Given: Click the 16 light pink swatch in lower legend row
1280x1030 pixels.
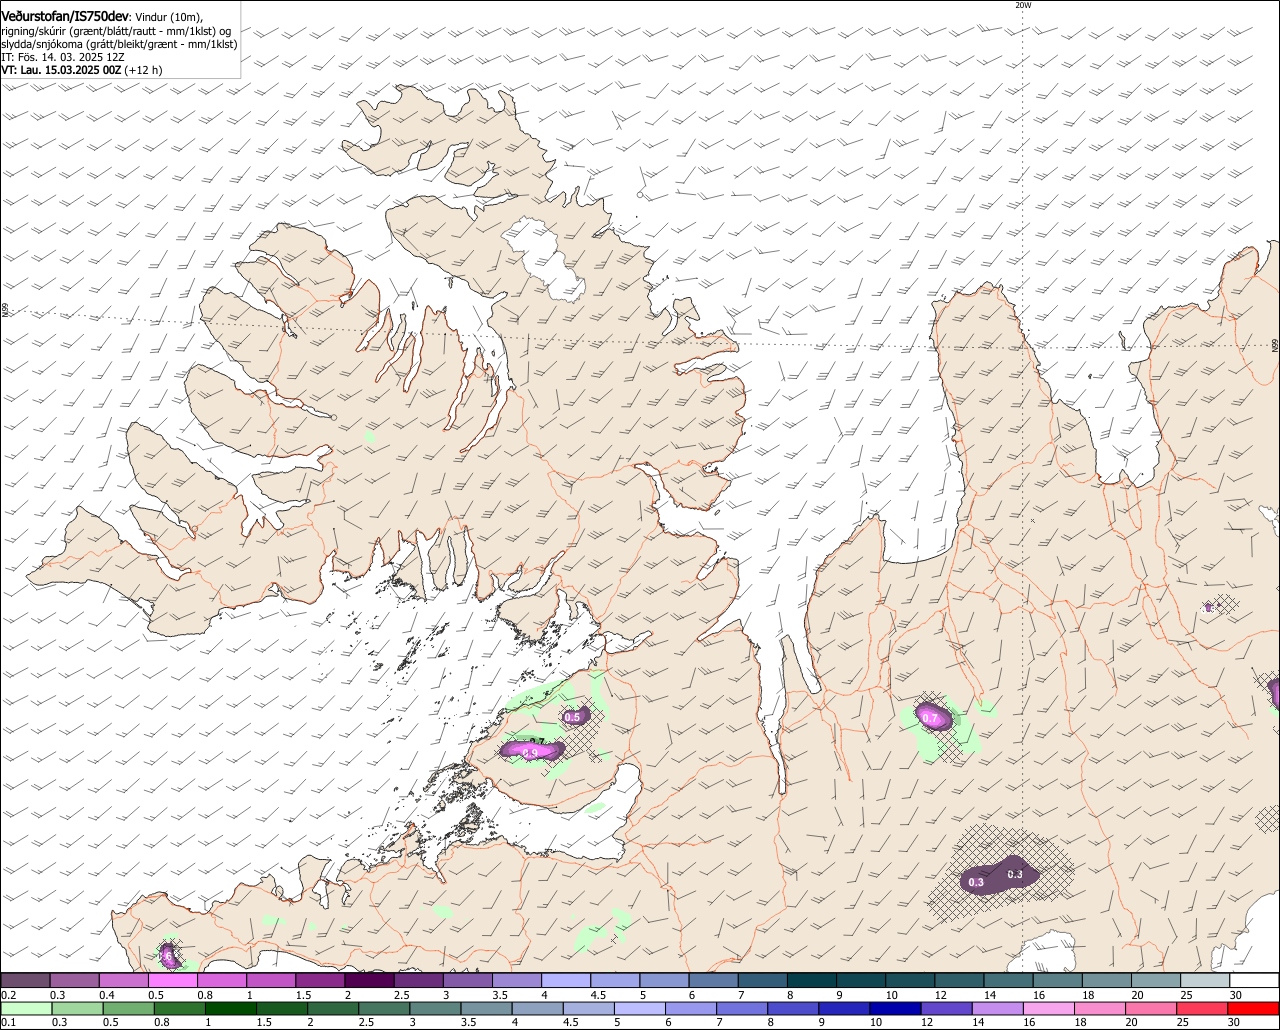Looking at the screenshot, I should (x=1048, y=1008).
